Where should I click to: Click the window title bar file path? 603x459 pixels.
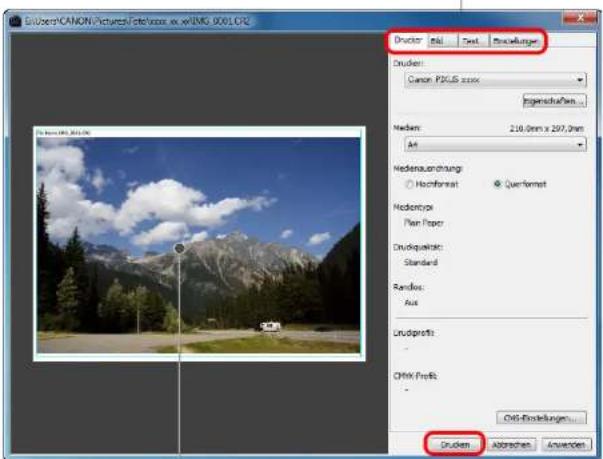pos(137,21)
